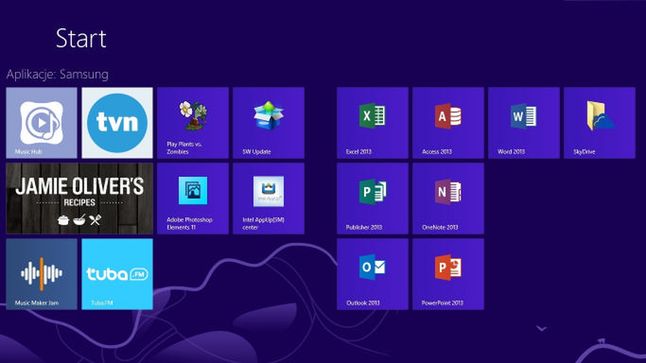The height and width of the screenshot is (363, 646).
Task: Open the SW Update tile
Action: coord(269,123)
